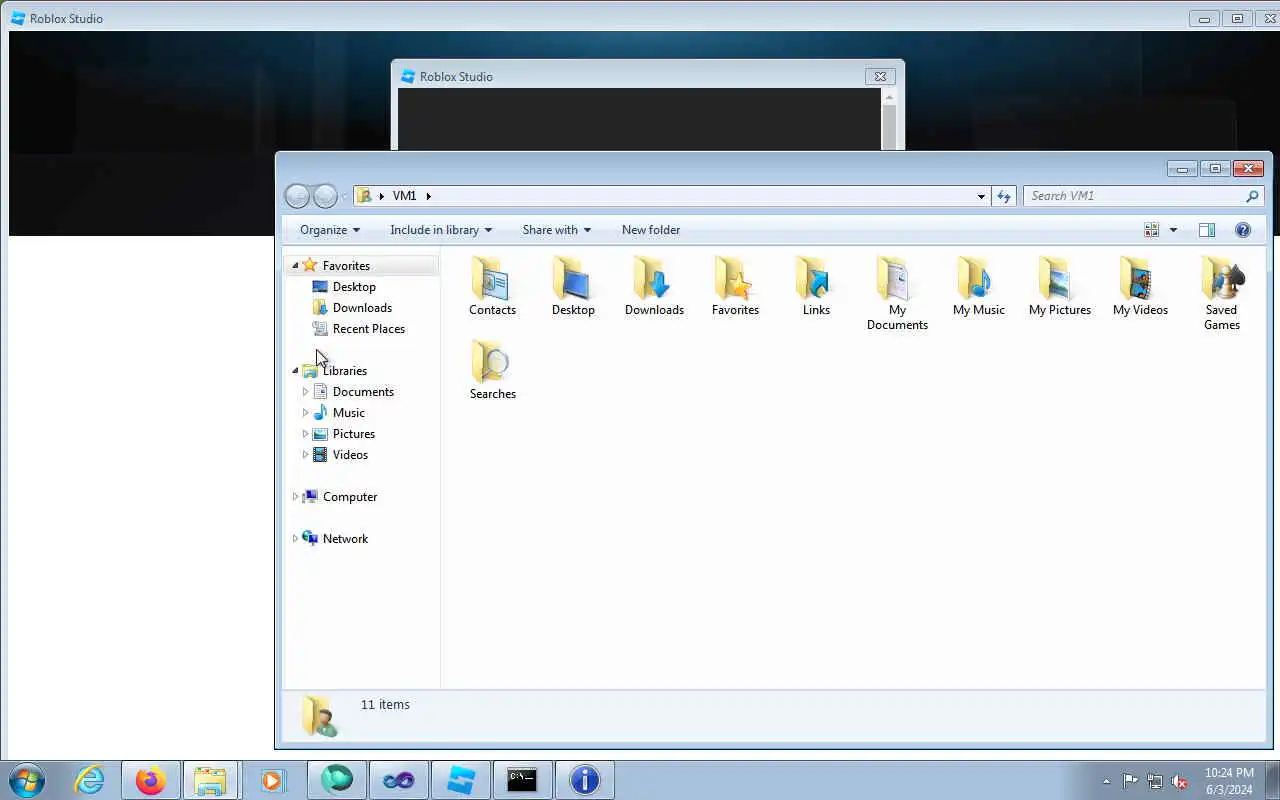1280x800 pixels.
Task: Open the Share with dropdown
Action: pos(557,230)
